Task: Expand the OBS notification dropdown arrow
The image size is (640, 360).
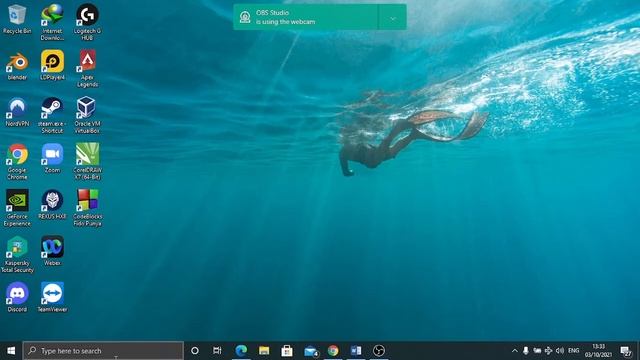Action: pyautogui.click(x=393, y=18)
